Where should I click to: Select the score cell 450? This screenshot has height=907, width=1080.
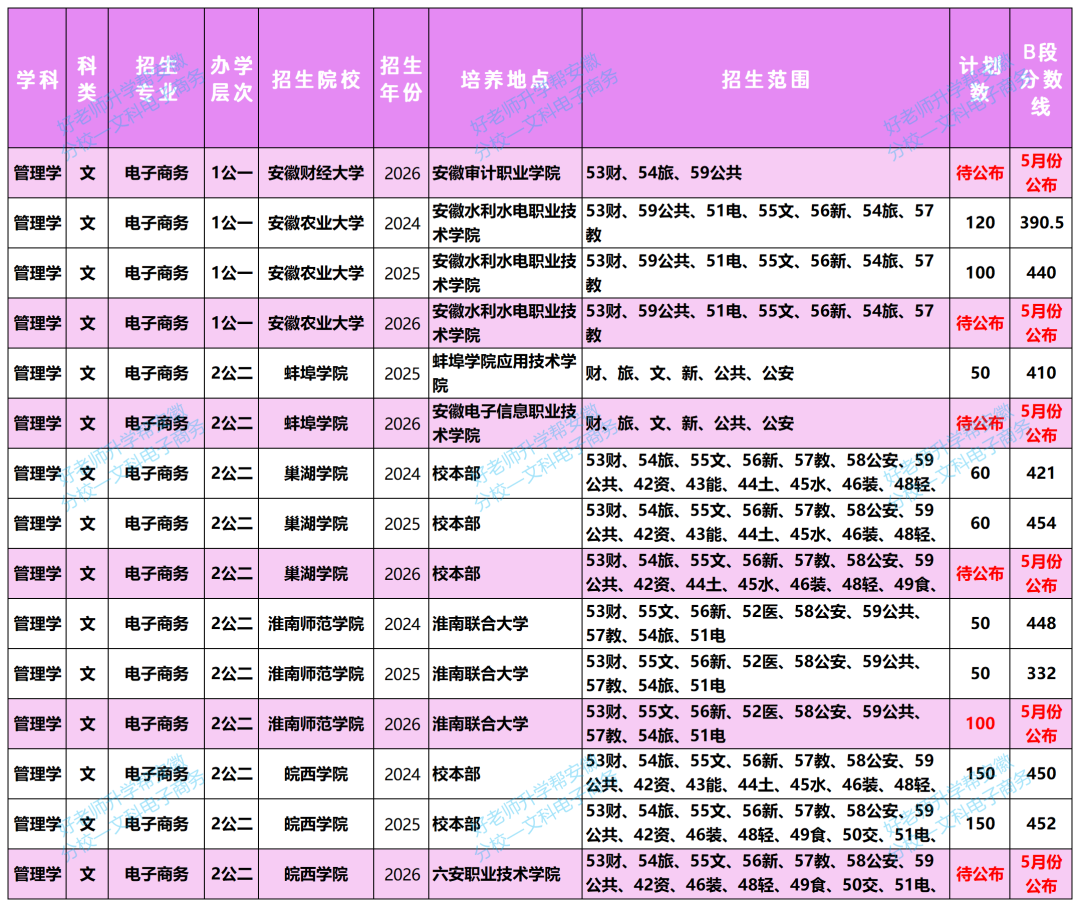point(1041,773)
